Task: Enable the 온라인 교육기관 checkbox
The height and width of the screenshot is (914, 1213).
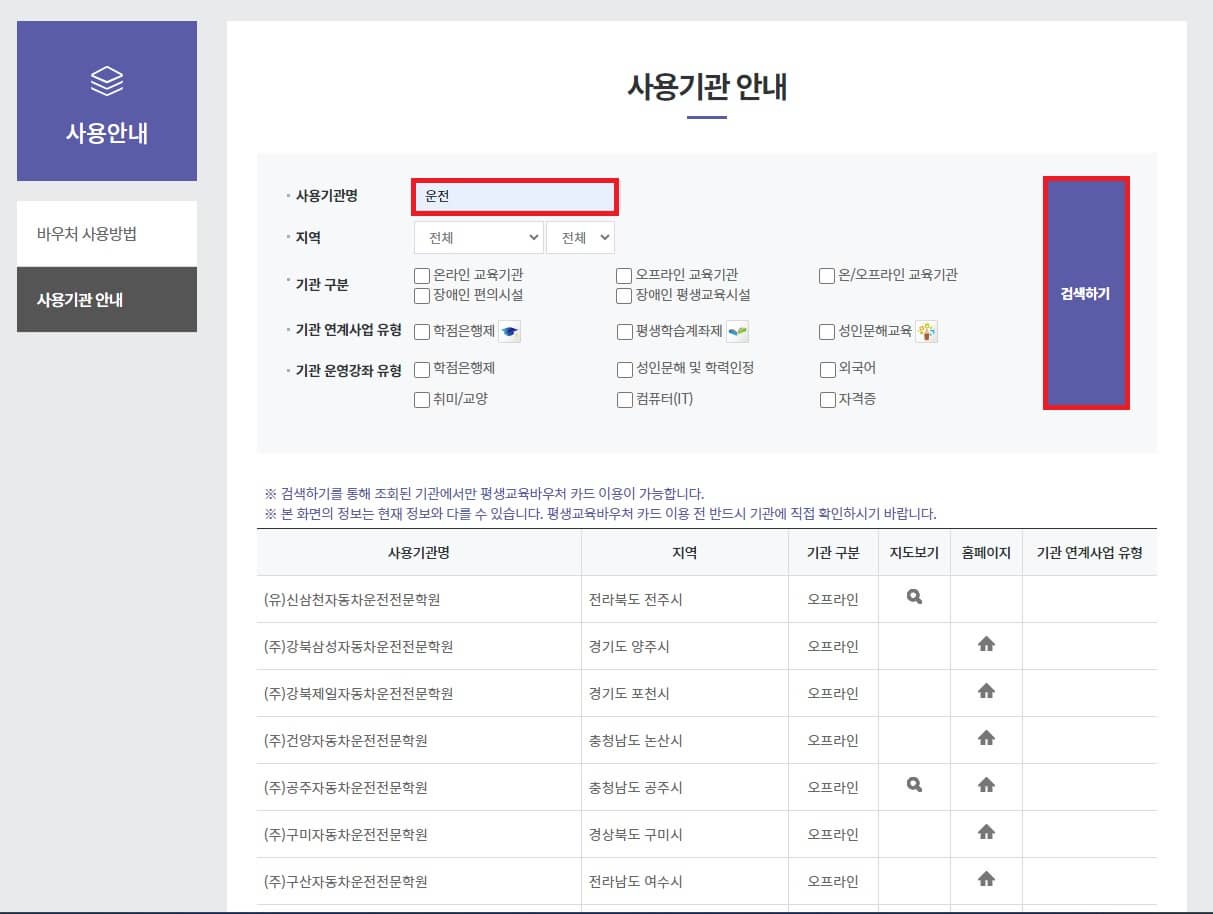Action: [x=421, y=275]
